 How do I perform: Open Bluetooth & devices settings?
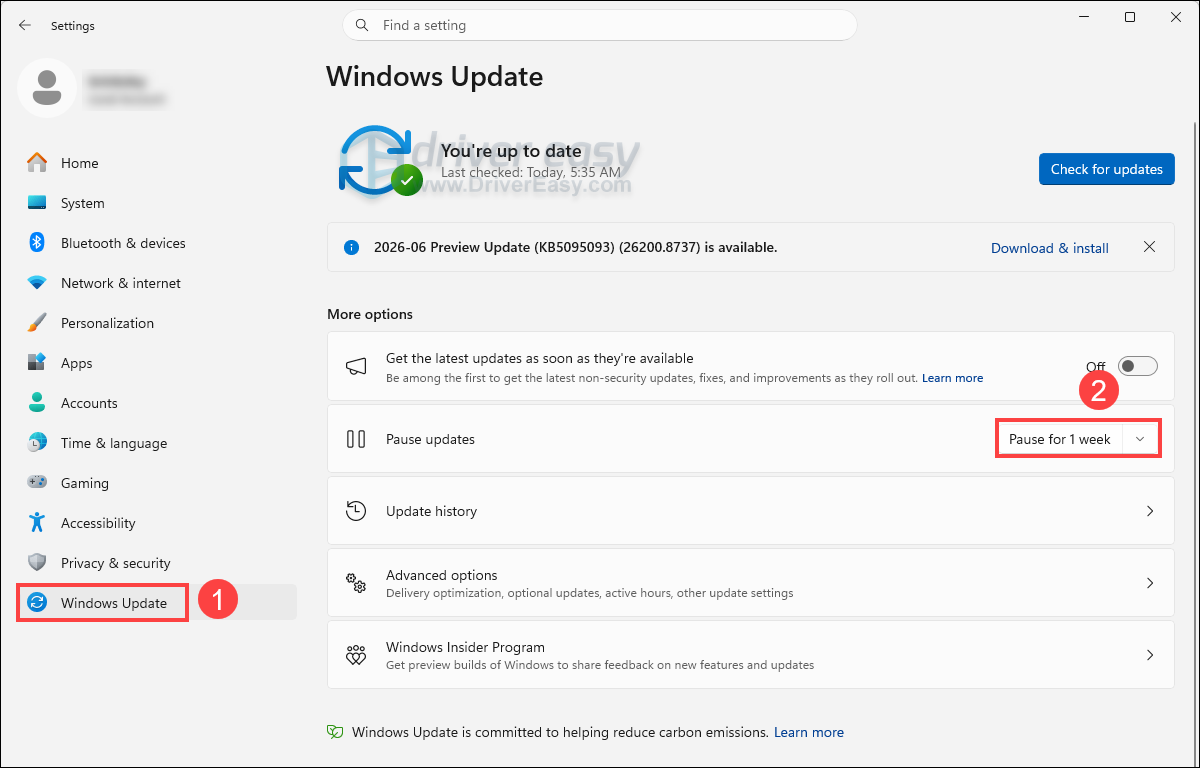[157, 243]
